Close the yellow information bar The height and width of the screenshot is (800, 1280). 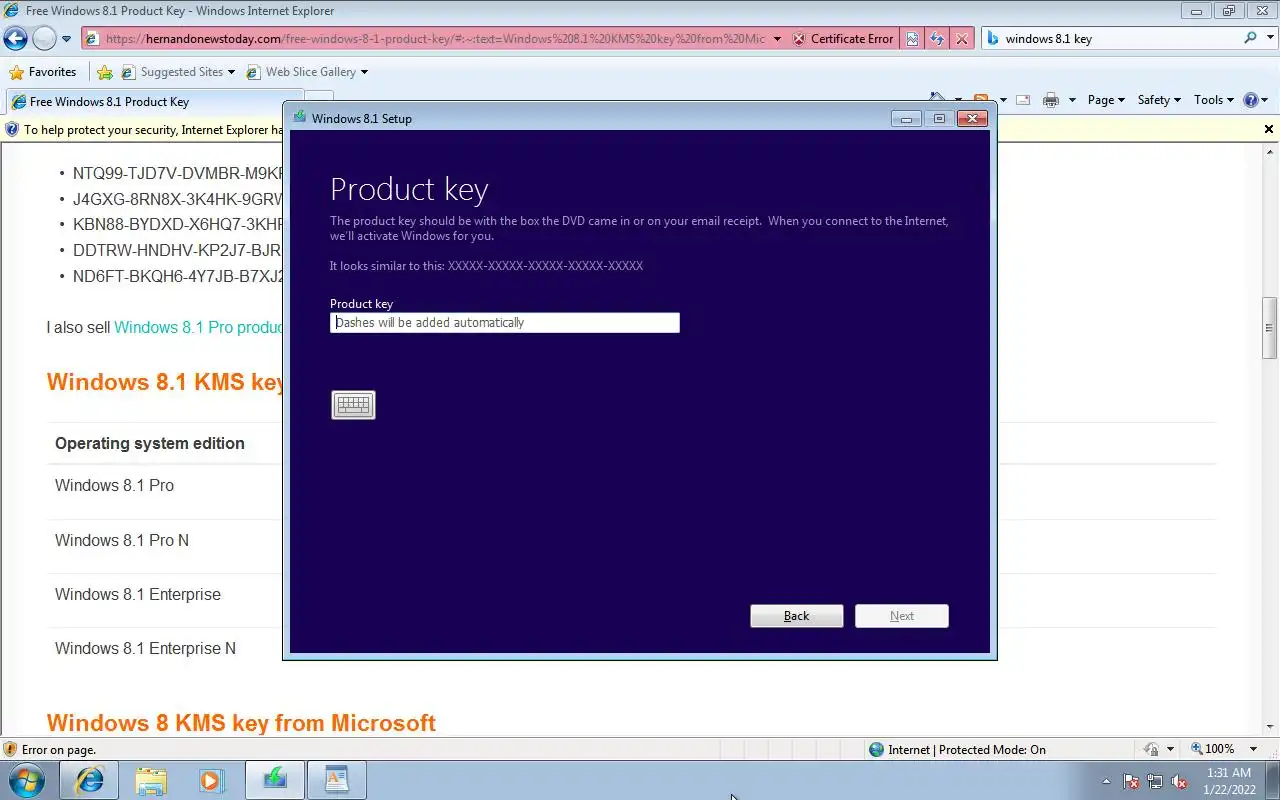1269,129
